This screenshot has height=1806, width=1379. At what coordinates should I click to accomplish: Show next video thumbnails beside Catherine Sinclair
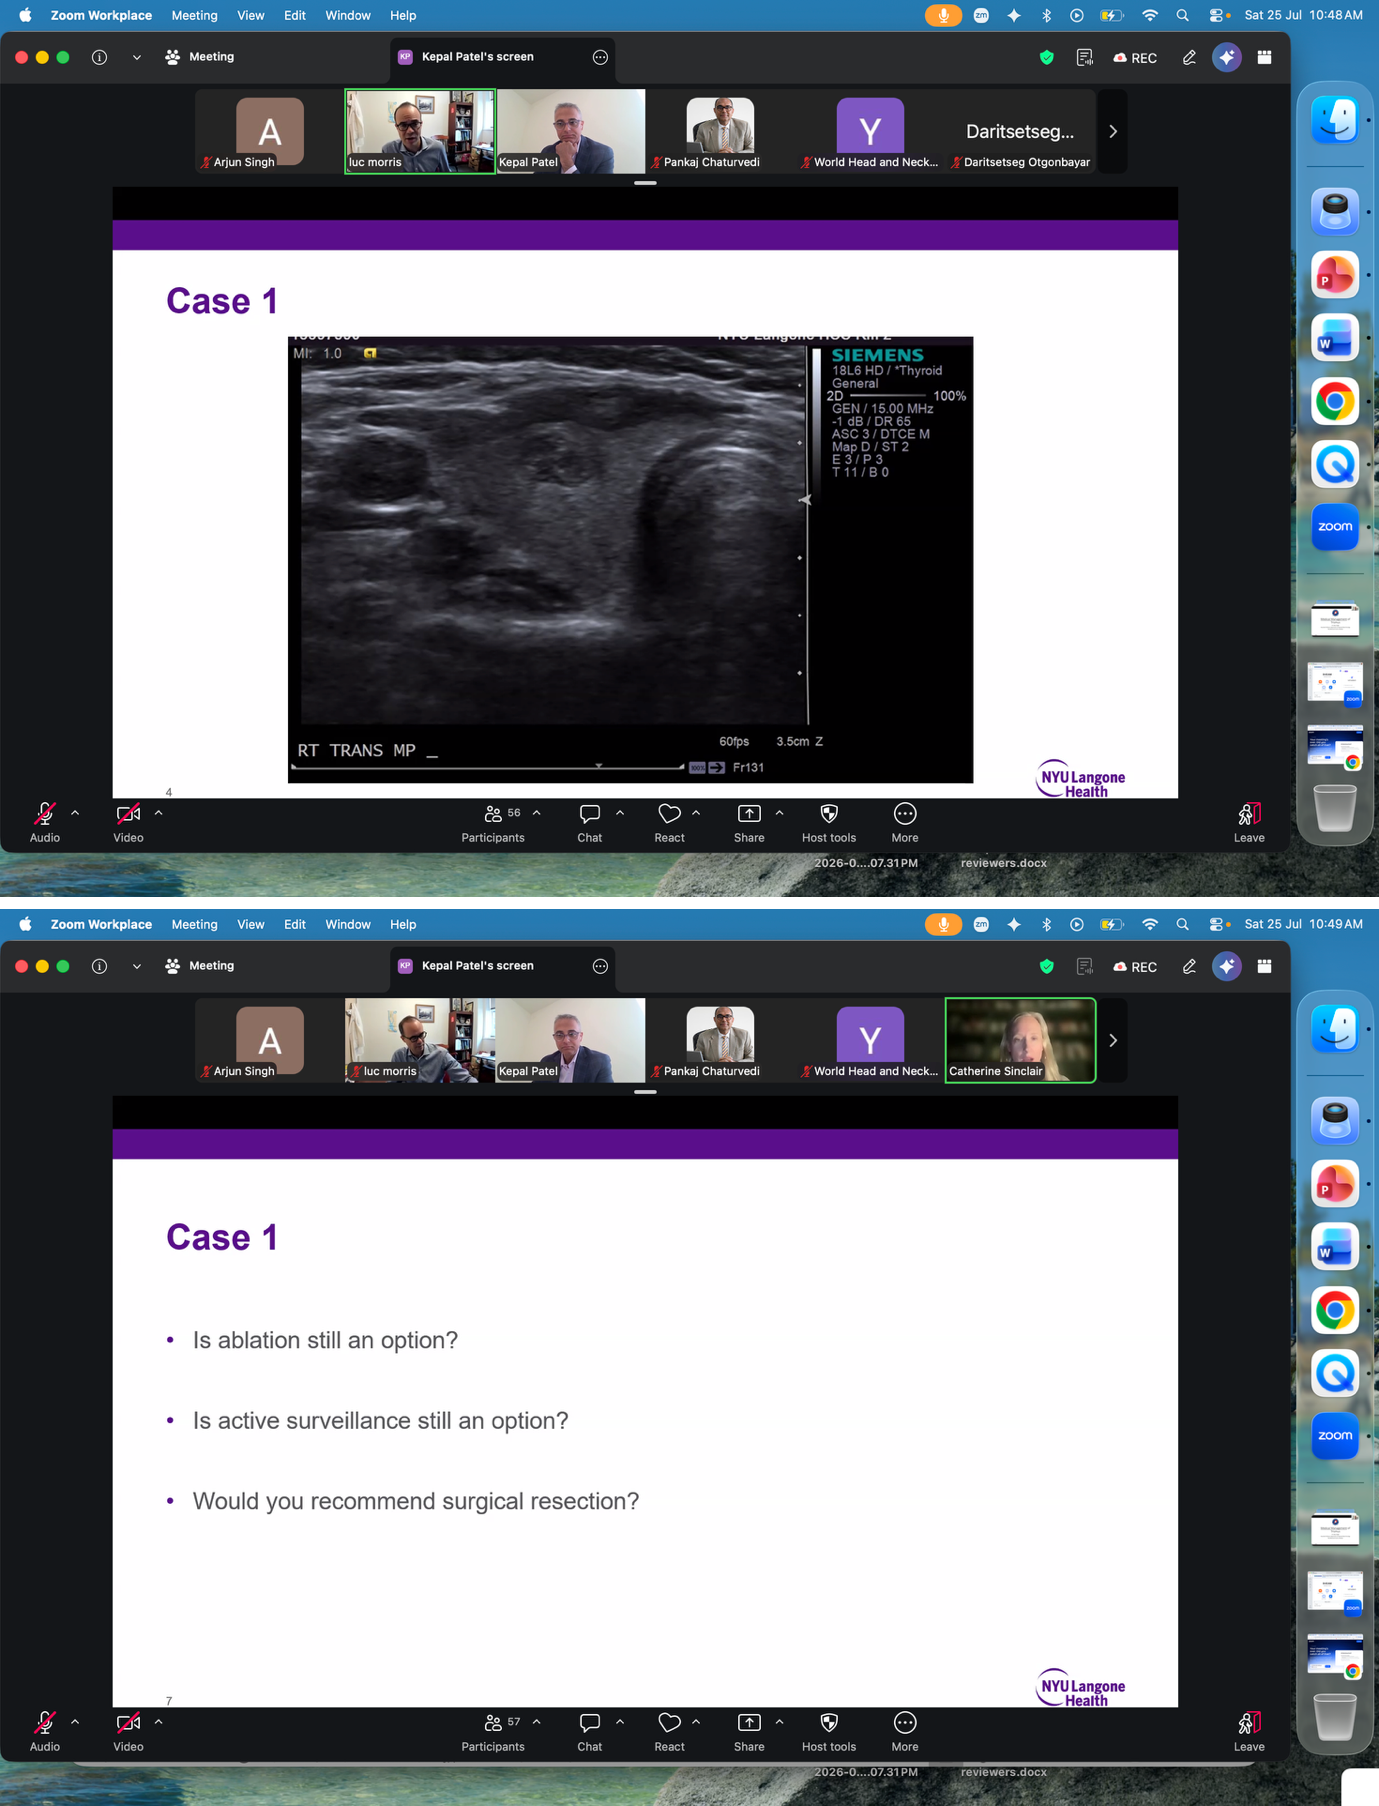click(x=1113, y=1041)
